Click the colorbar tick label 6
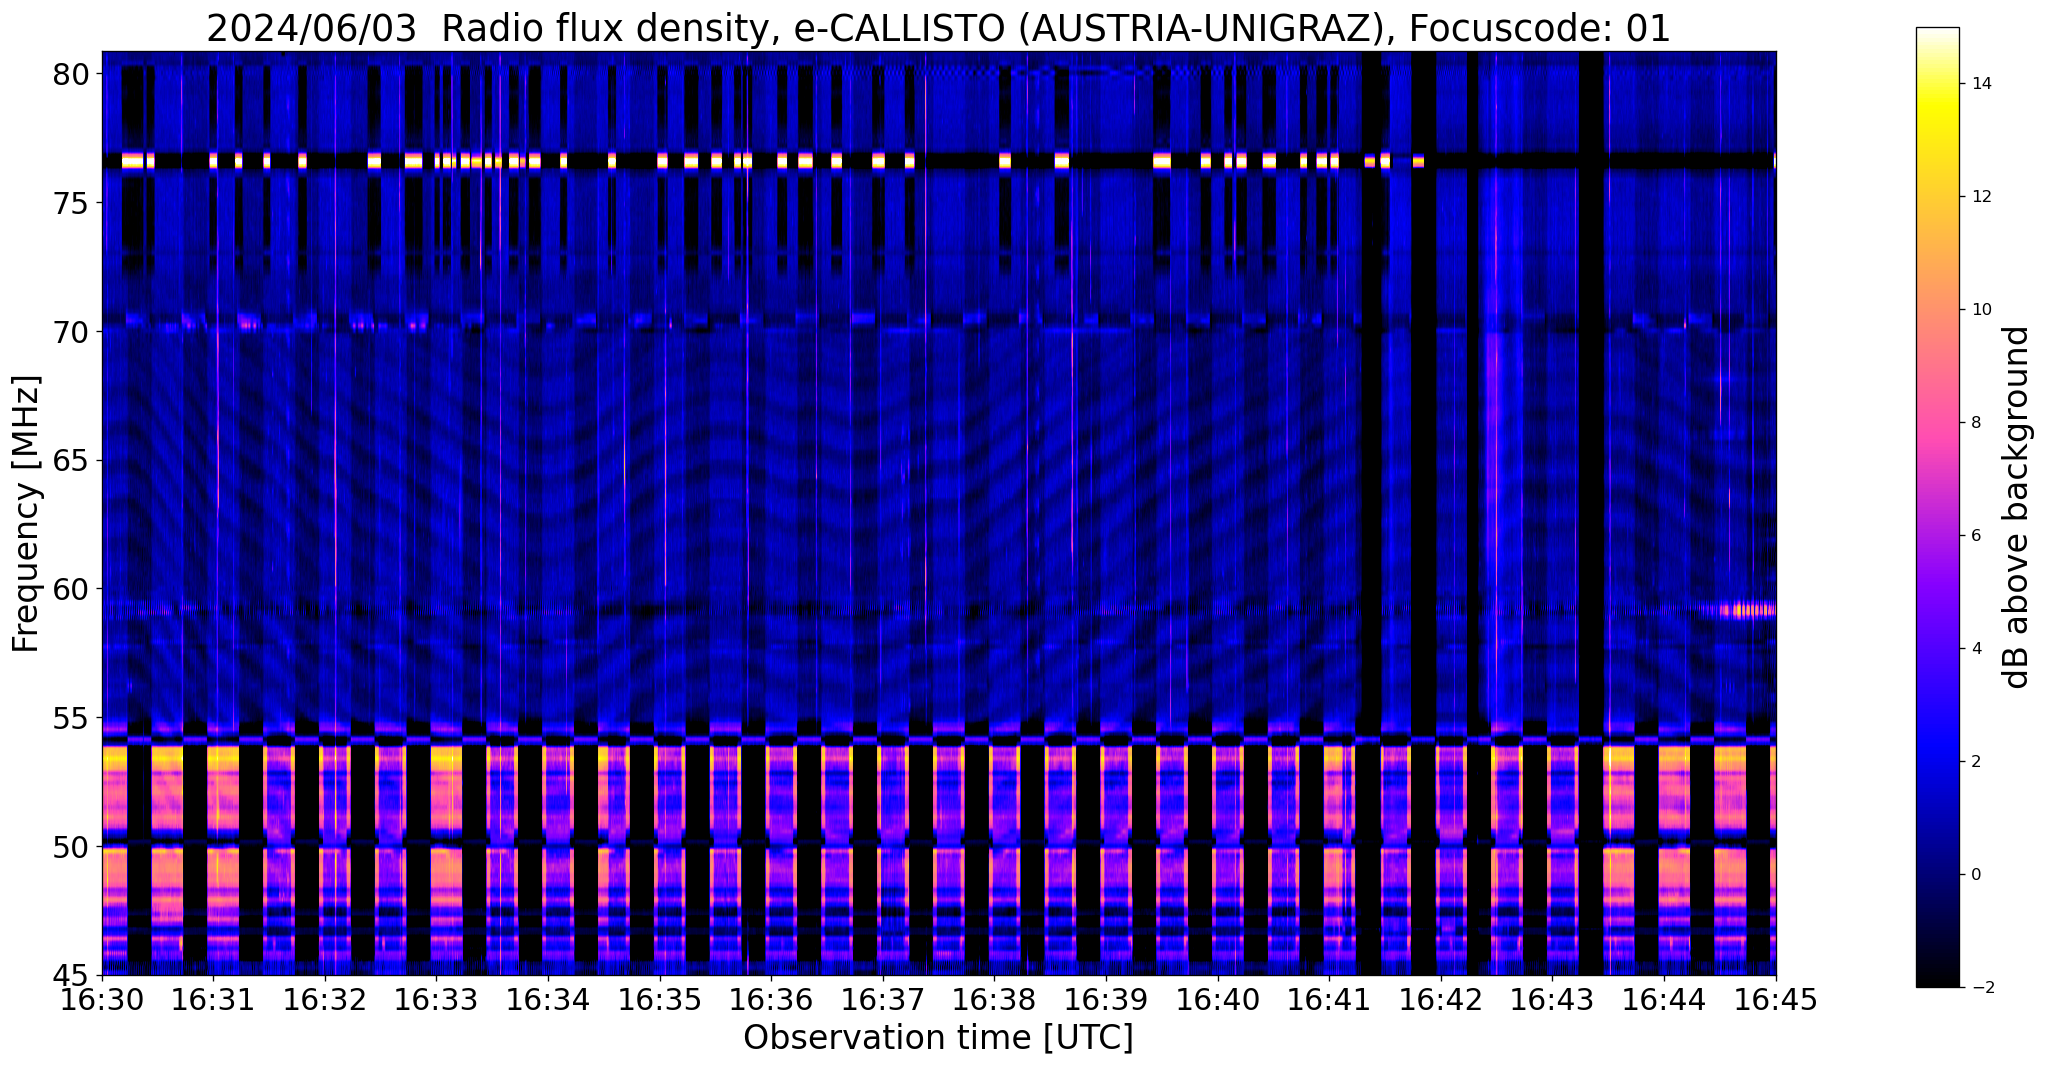2047x1067 pixels. [x=1975, y=536]
